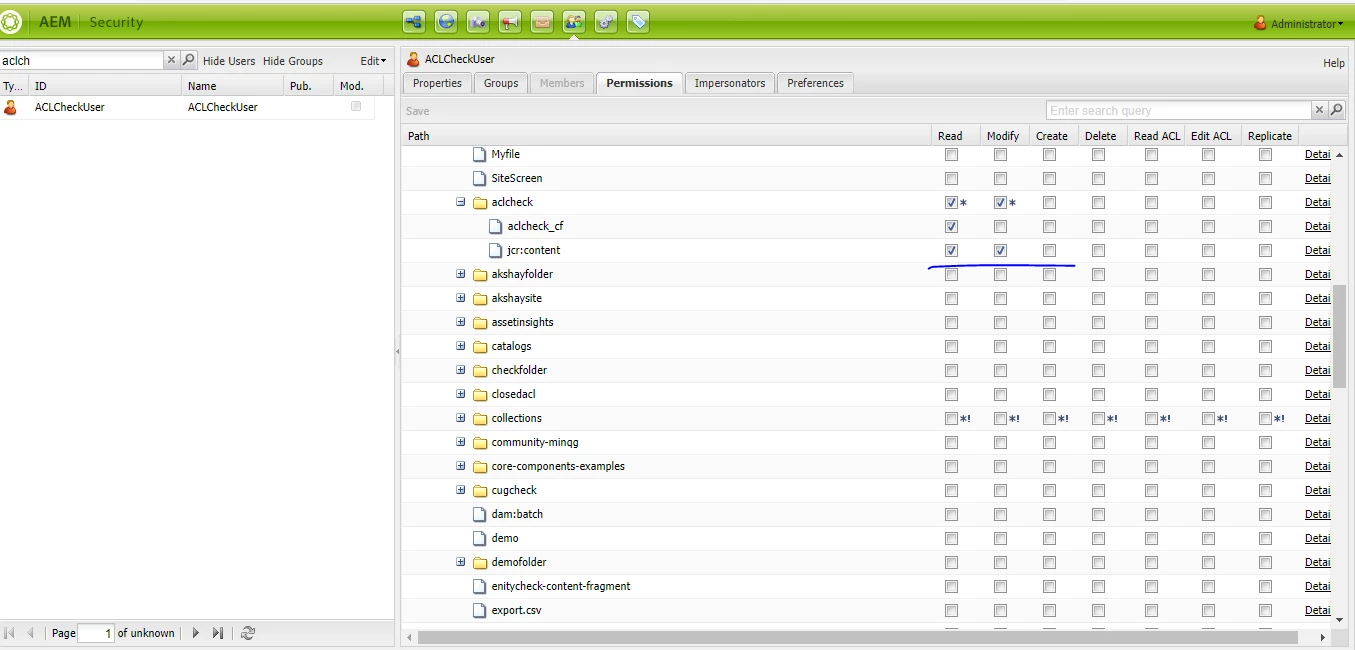Click the users security icon in top bar
The image size is (1355, 650).
(574, 21)
